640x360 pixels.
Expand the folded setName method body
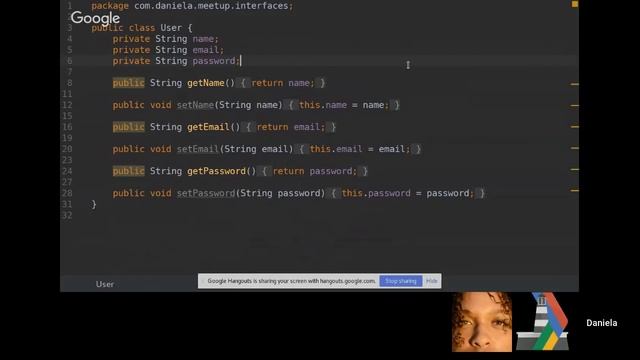(x=344, y=105)
